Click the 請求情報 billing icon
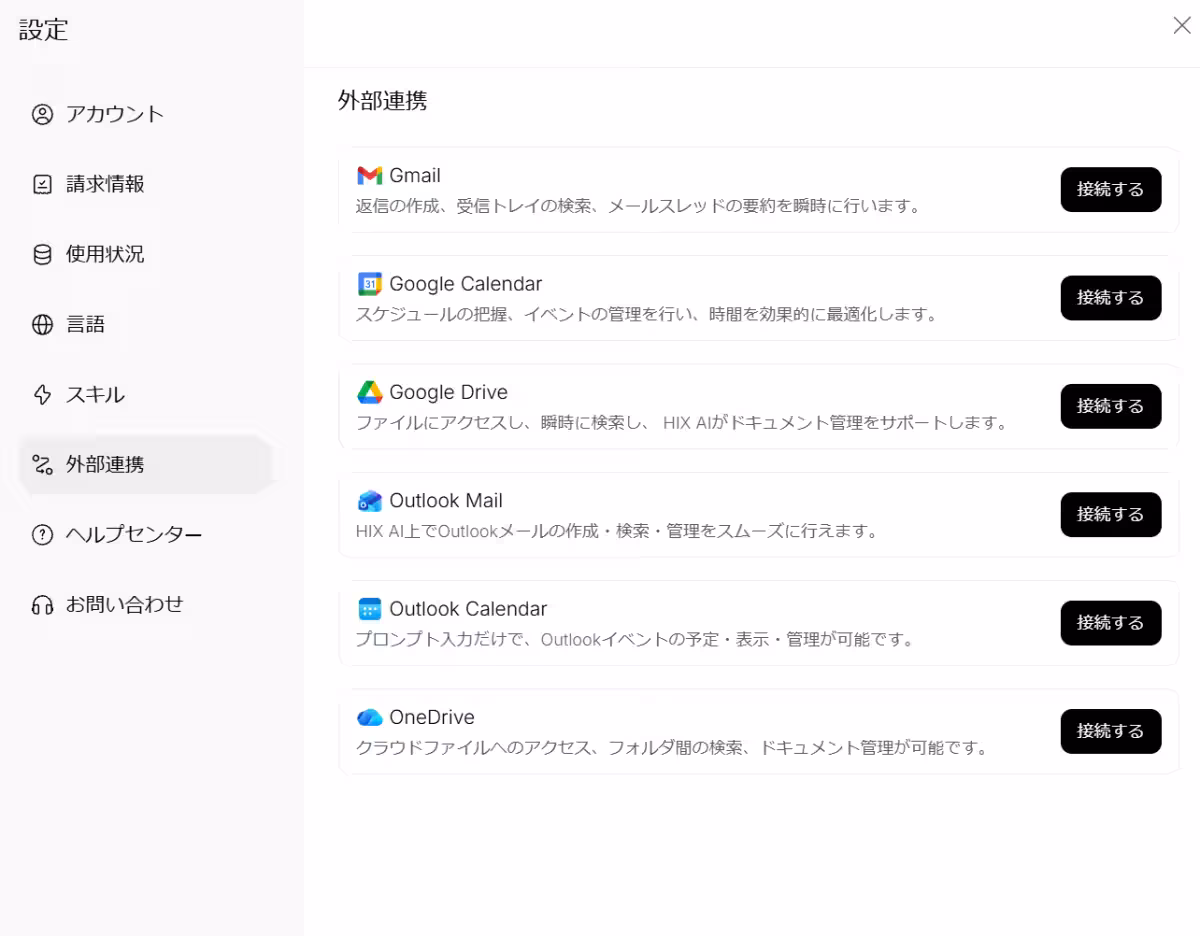 pyautogui.click(x=42, y=184)
